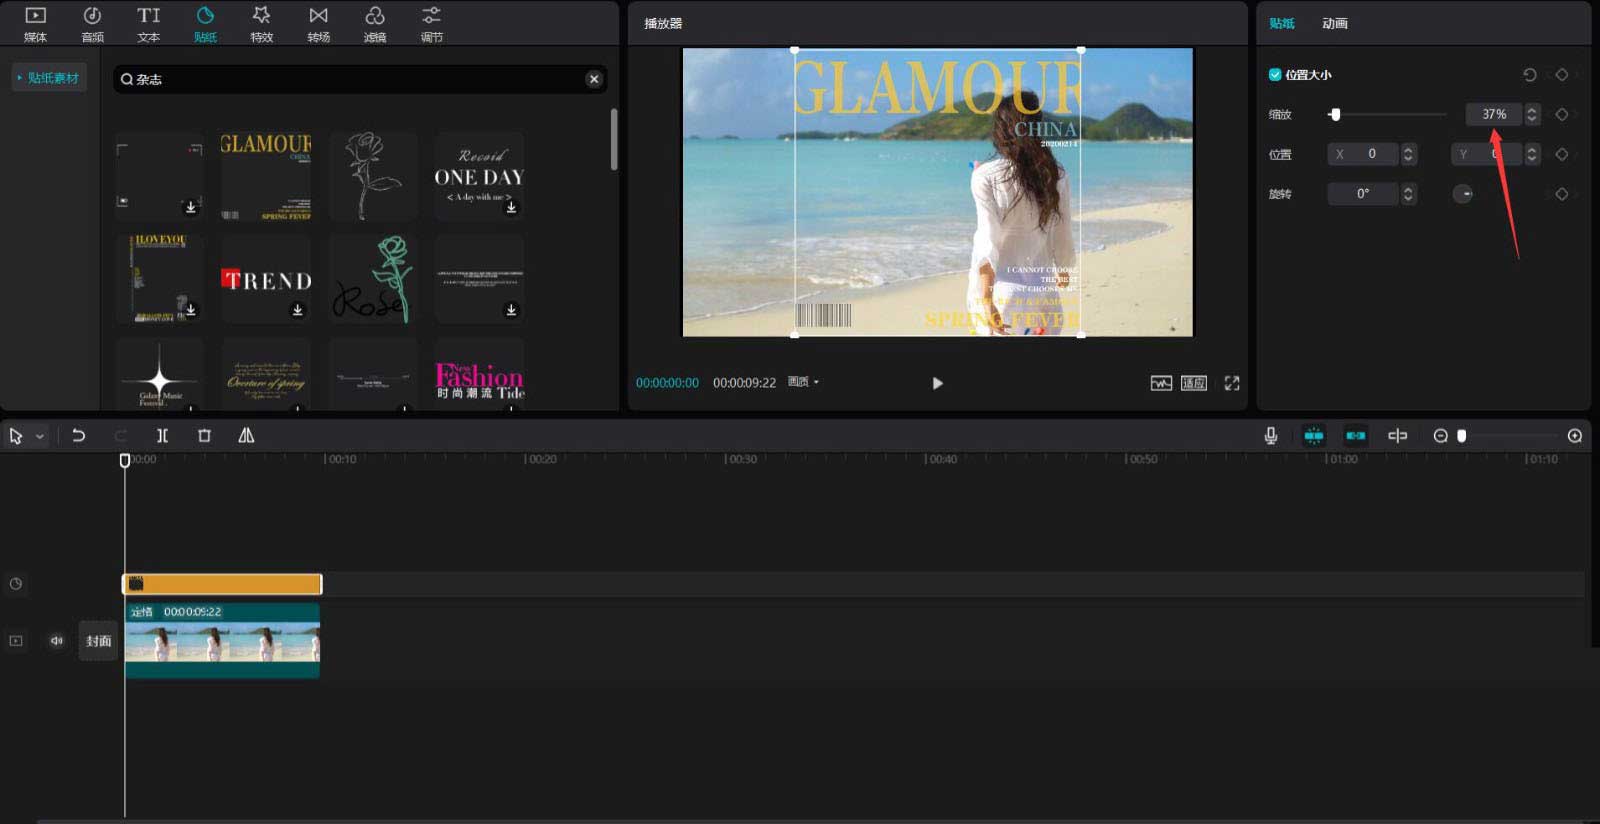The image size is (1600, 824).
Task: Open the pointer tool dropdown arrow
Action: pos(40,437)
